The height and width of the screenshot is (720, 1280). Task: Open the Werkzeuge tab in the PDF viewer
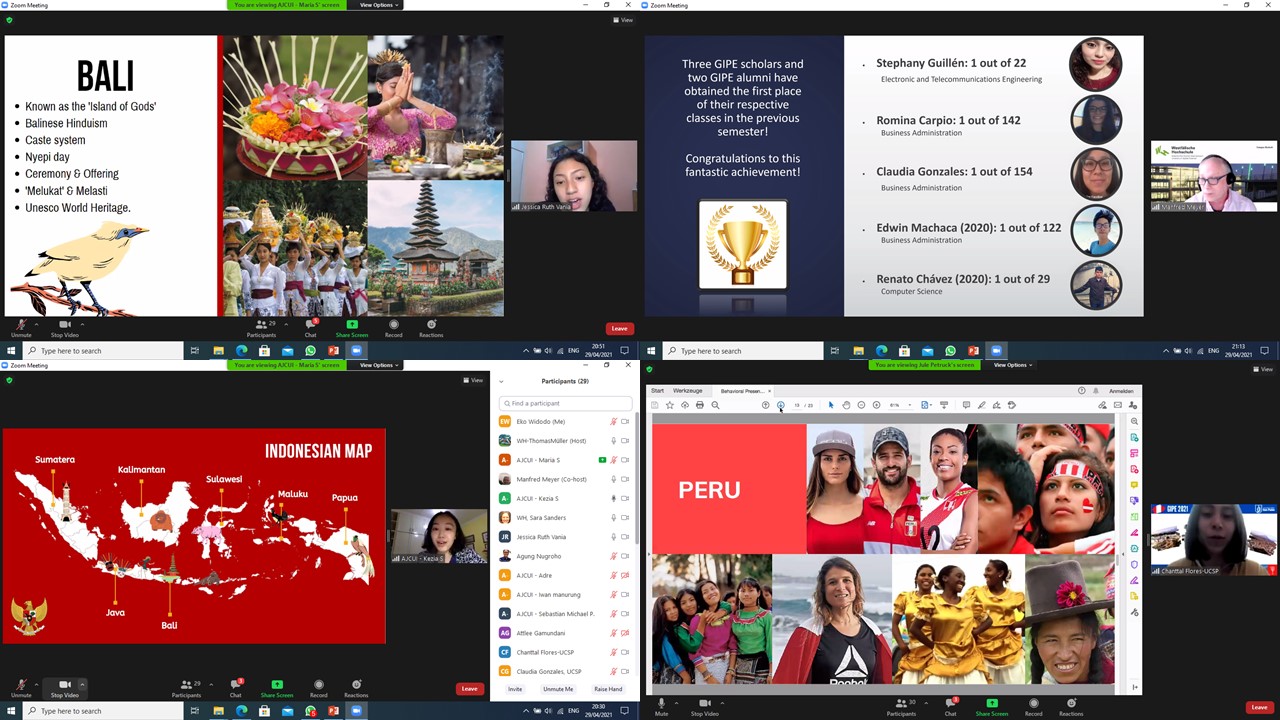click(x=687, y=390)
